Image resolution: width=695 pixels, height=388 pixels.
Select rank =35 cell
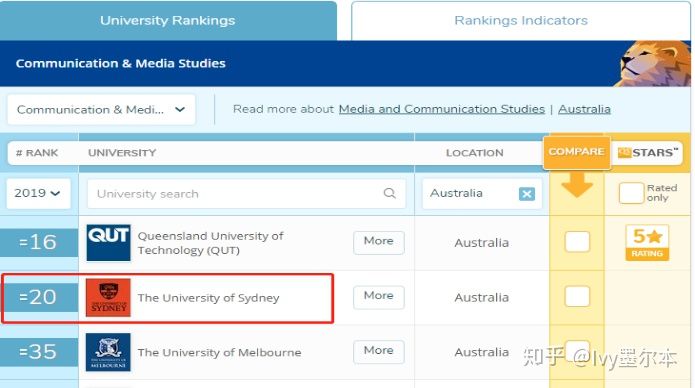coord(39,352)
